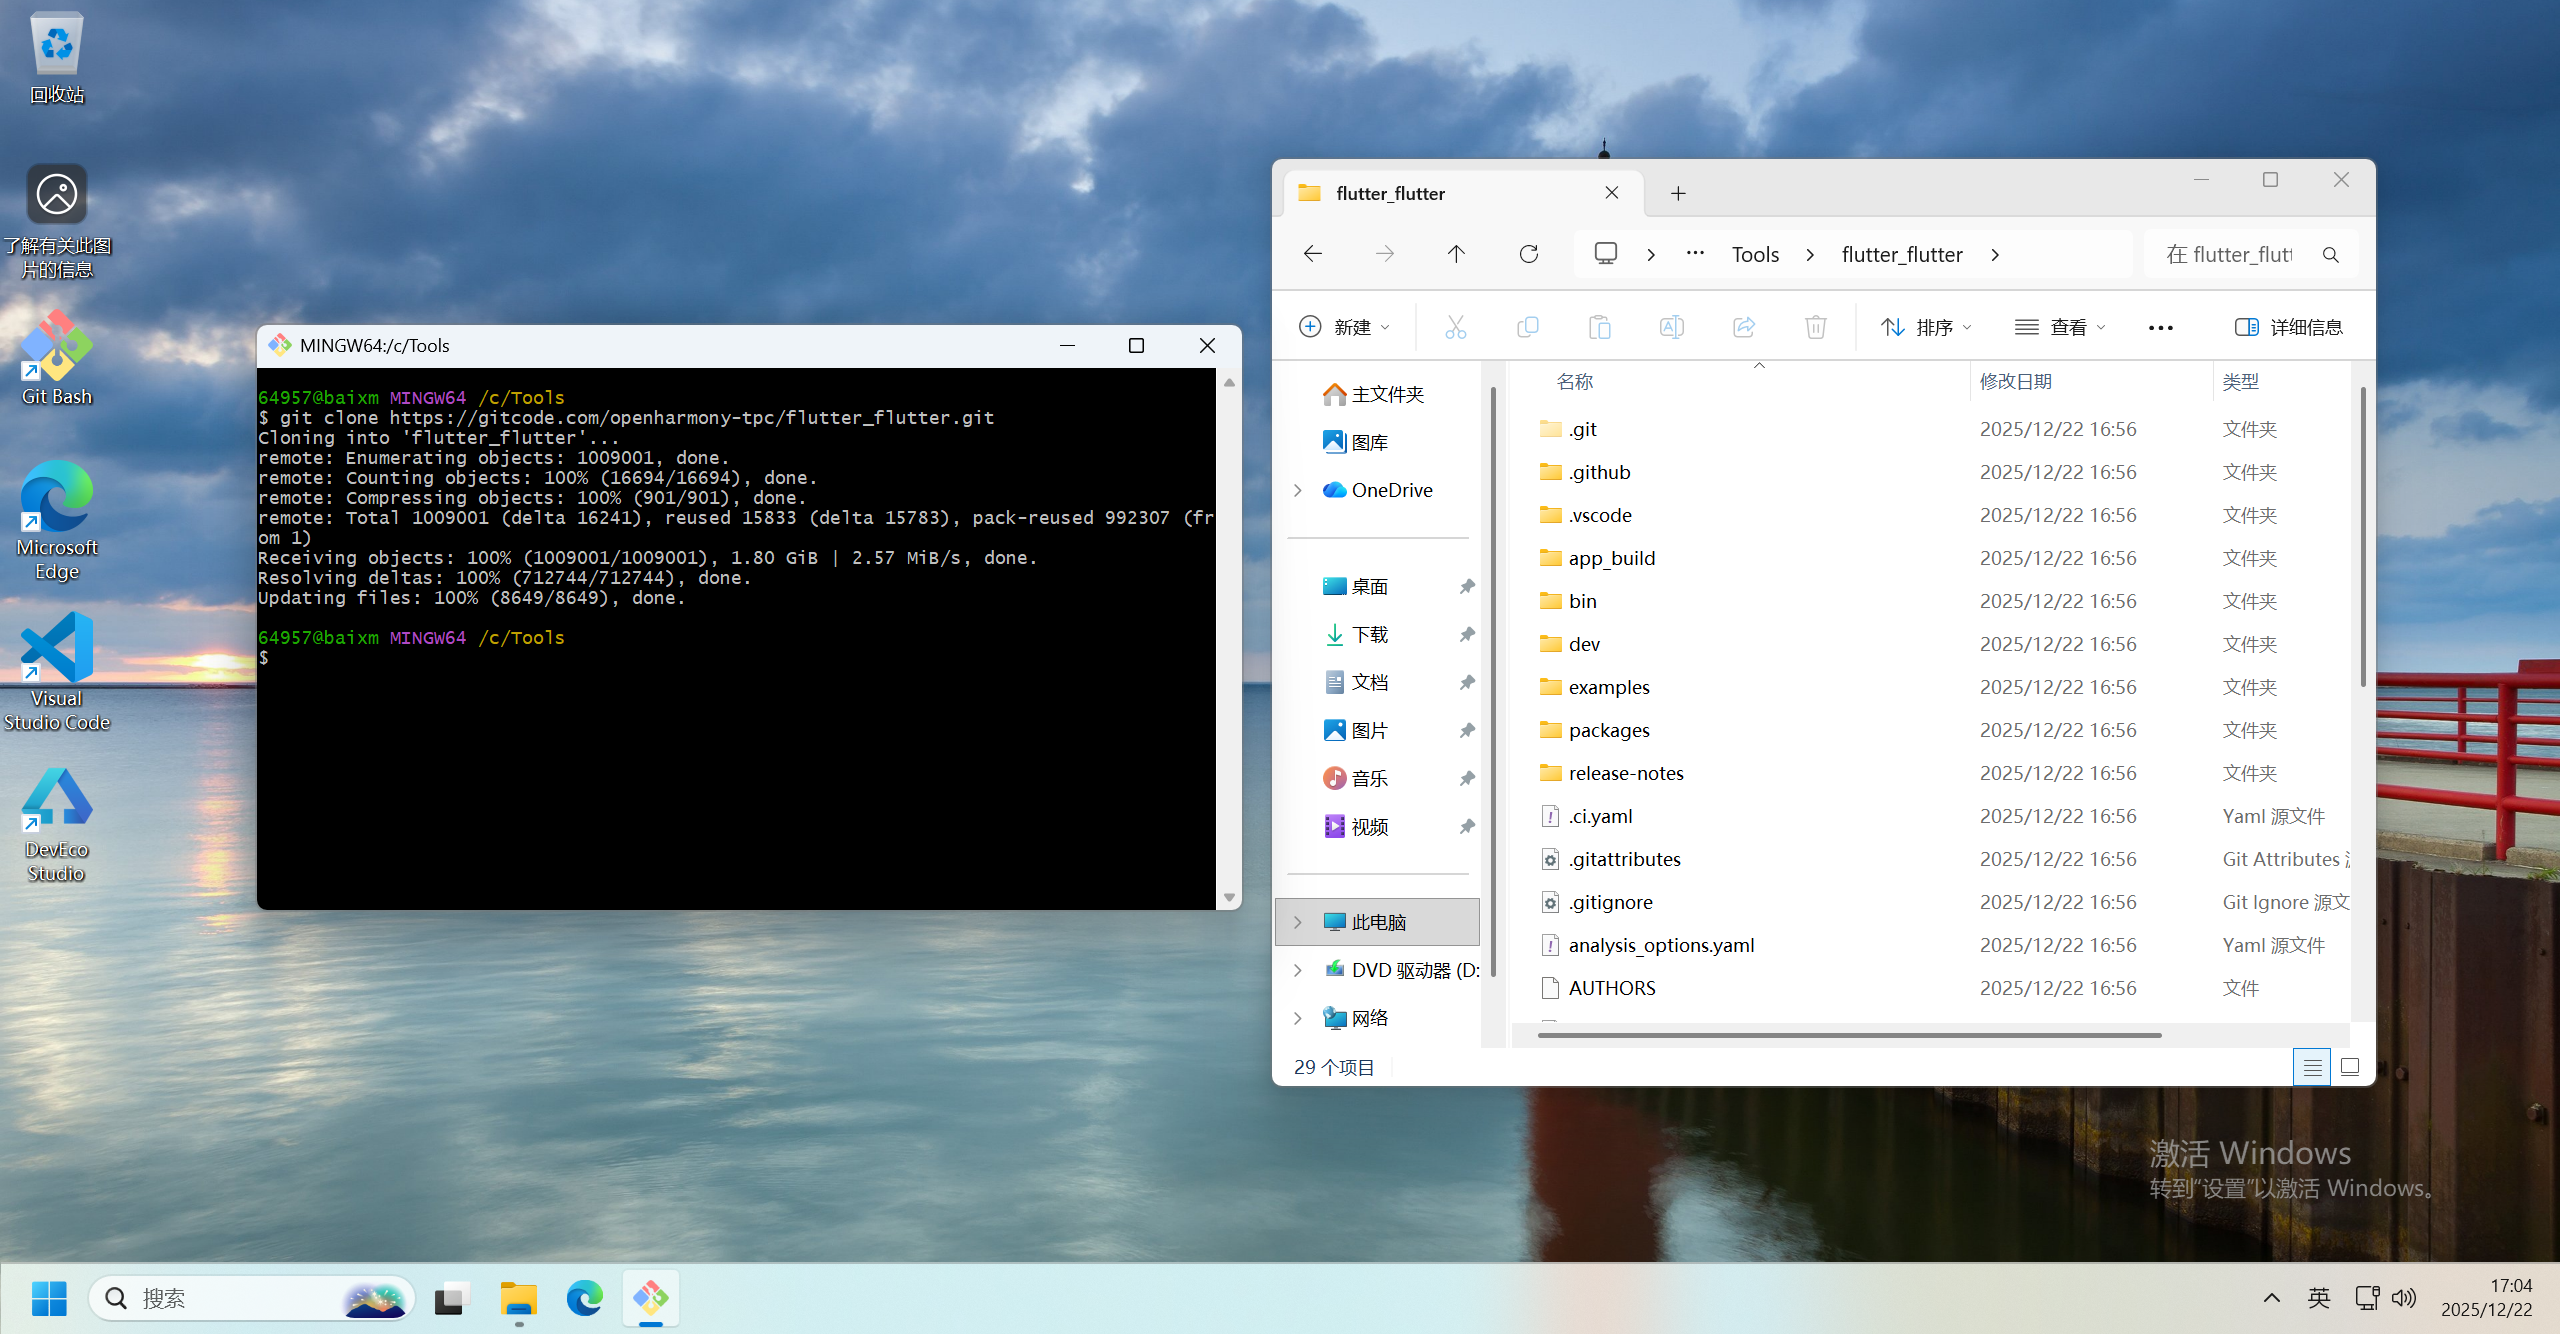Switch to large icons view
Image resolution: width=2560 pixels, height=1334 pixels.
pyautogui.click(x=2350, y=1067)
